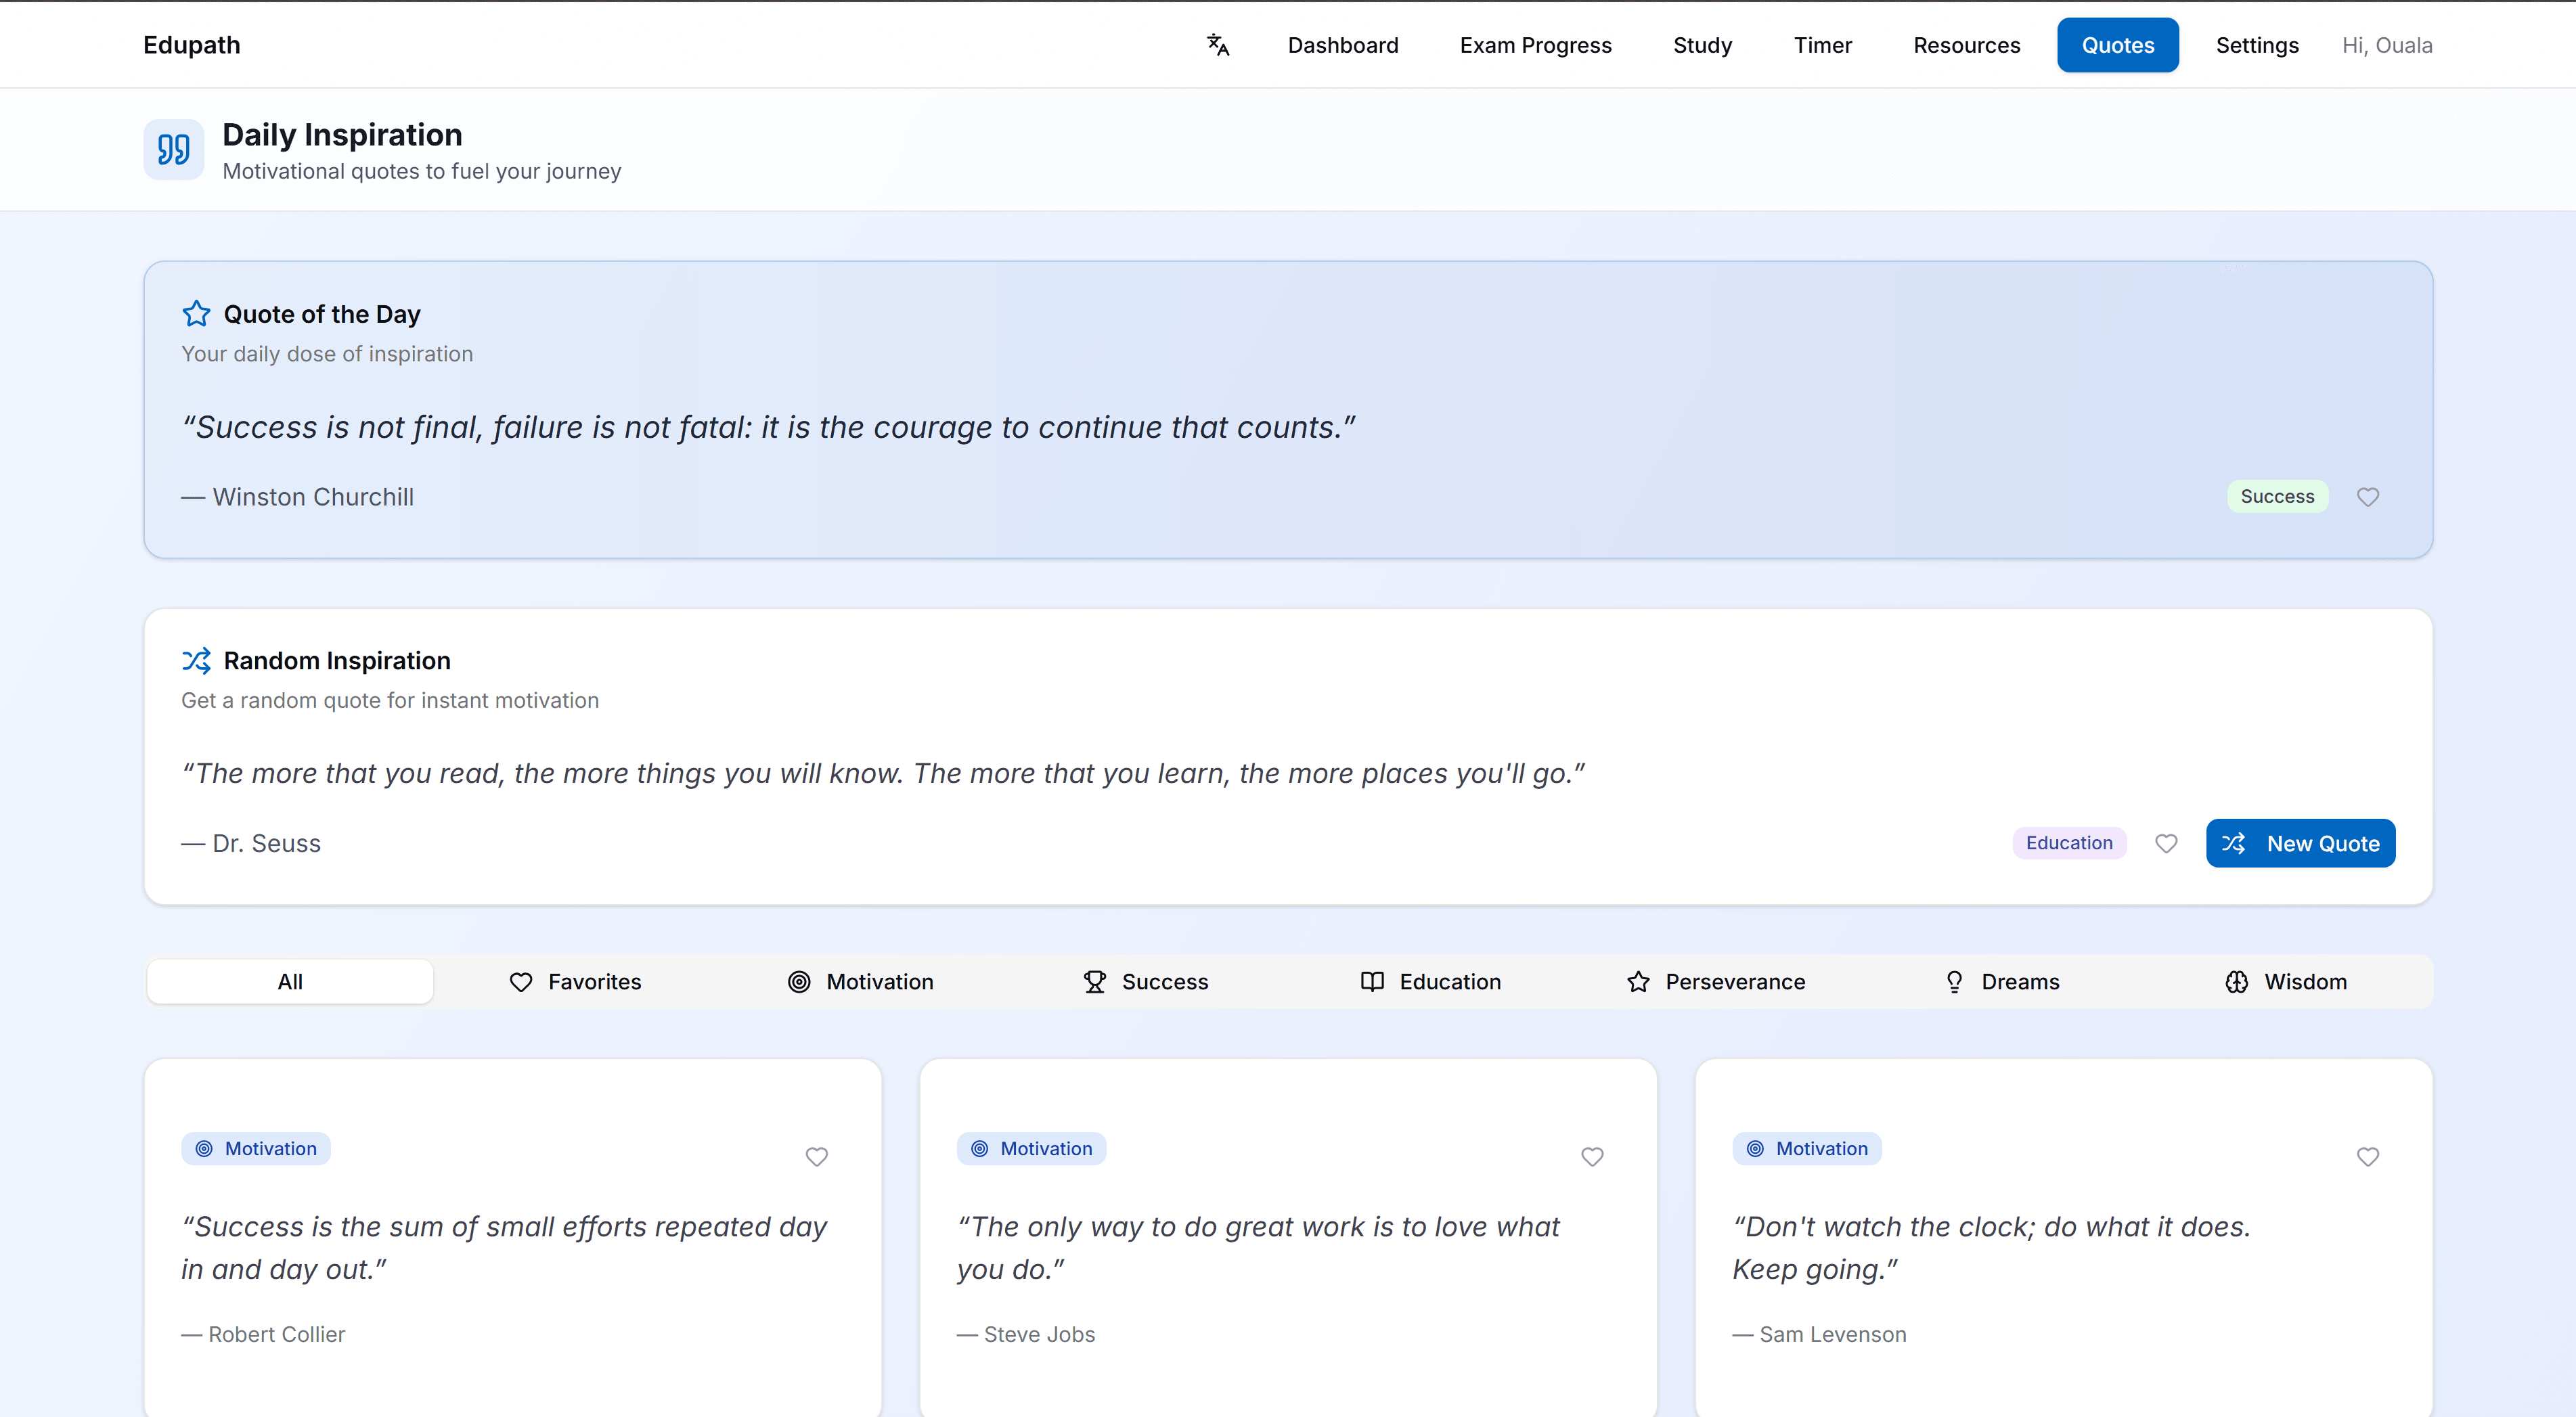Image resolution: width=2576 pixels, height=1417 pixels.
Task: Favorite the Winston Churchill quote with the heart
Action: 2368,496
